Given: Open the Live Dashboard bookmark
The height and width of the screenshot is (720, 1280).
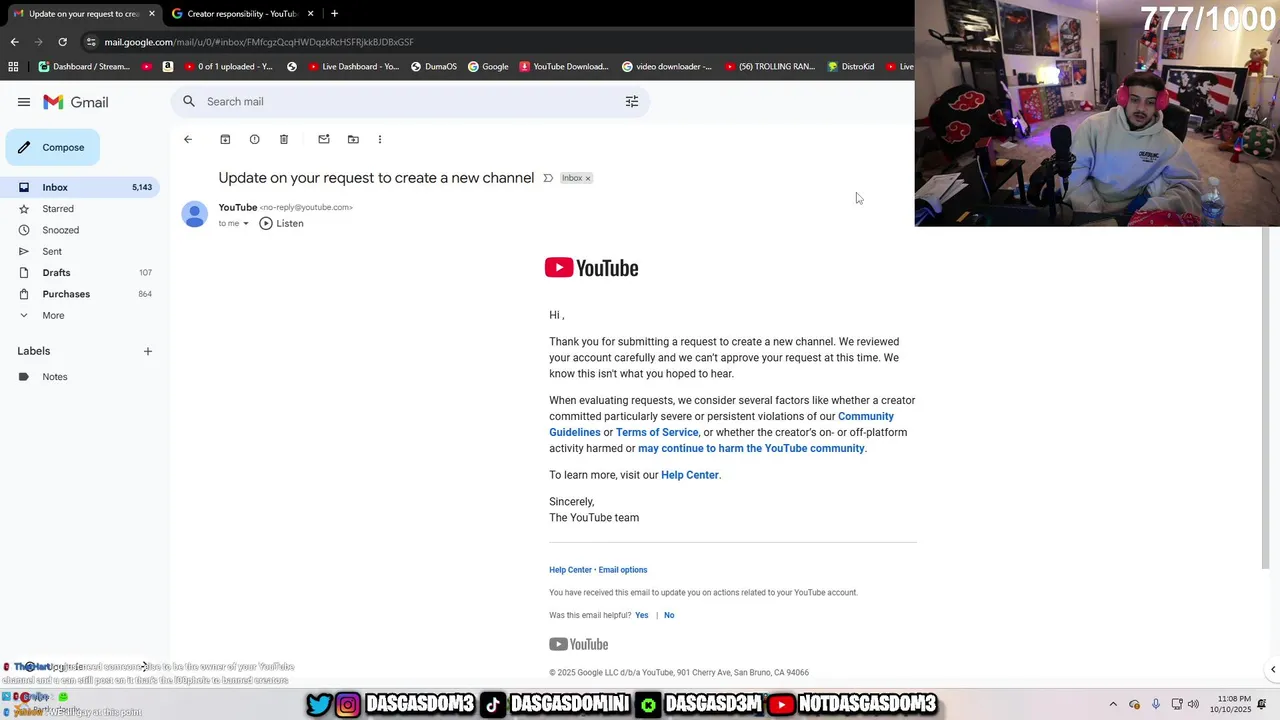Looking at the screenshot, I should [x=354, y=67].
